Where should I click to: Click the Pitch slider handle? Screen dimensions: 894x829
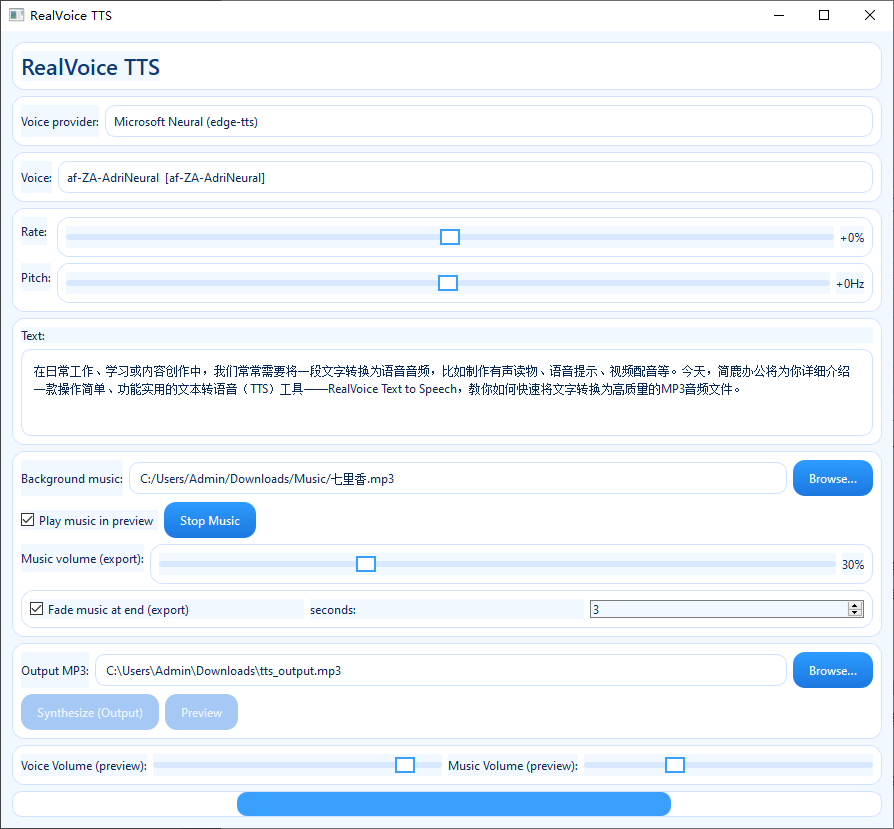coord(448,283)
